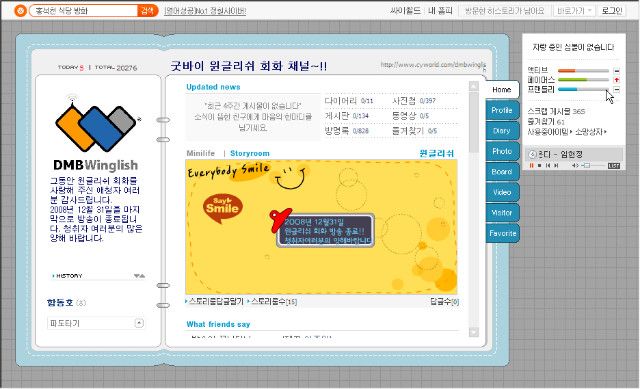Click the 액티브 orange progress bar
The width and height of the screenshot is (640, 389).
click(x=583, y=71)
